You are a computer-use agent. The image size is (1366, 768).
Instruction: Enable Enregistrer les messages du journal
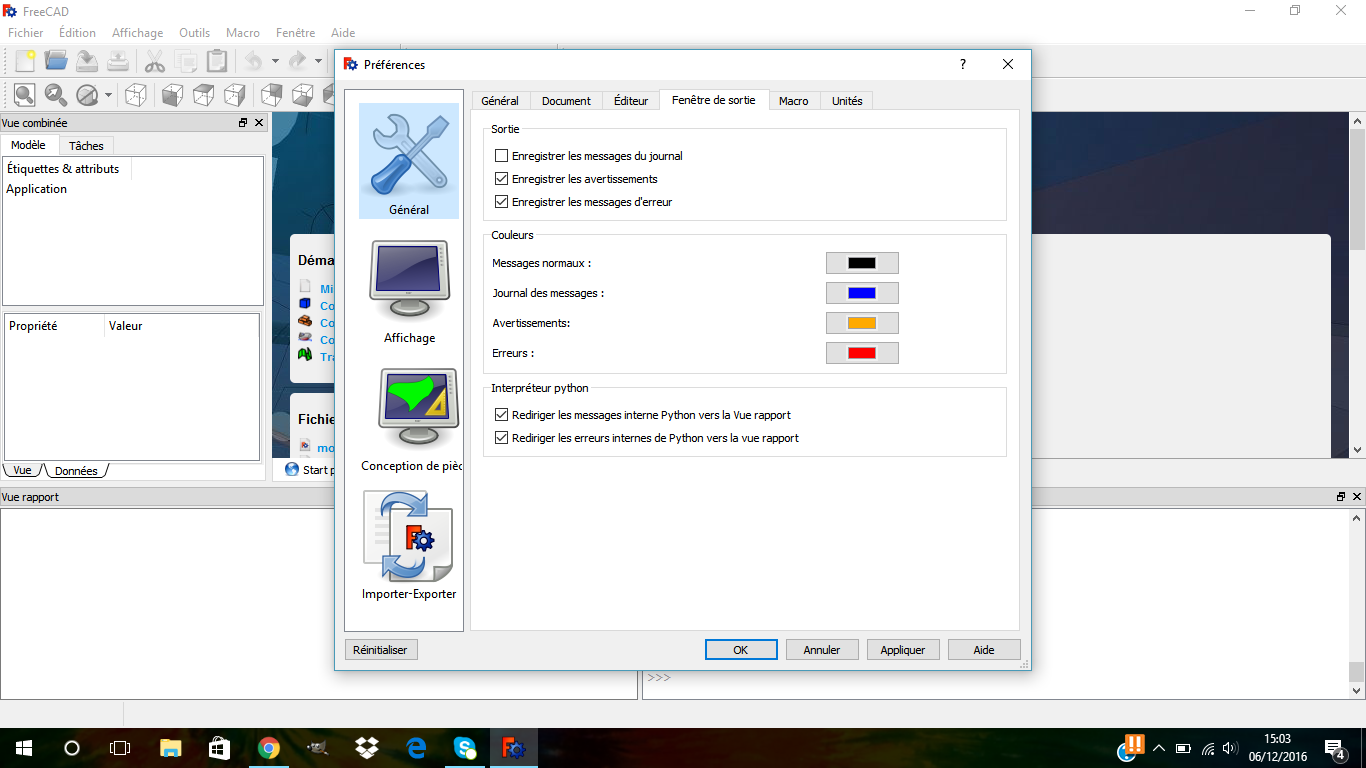point(502,156)
